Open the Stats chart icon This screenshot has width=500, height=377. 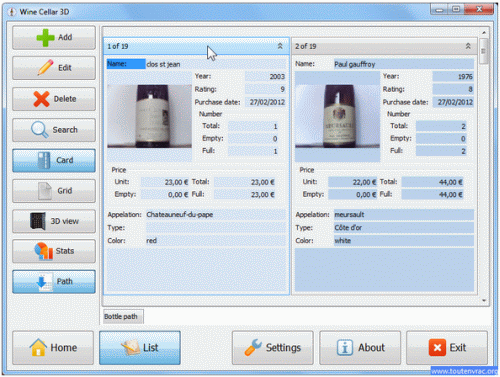pyautogui.click(x=44, y=251)
